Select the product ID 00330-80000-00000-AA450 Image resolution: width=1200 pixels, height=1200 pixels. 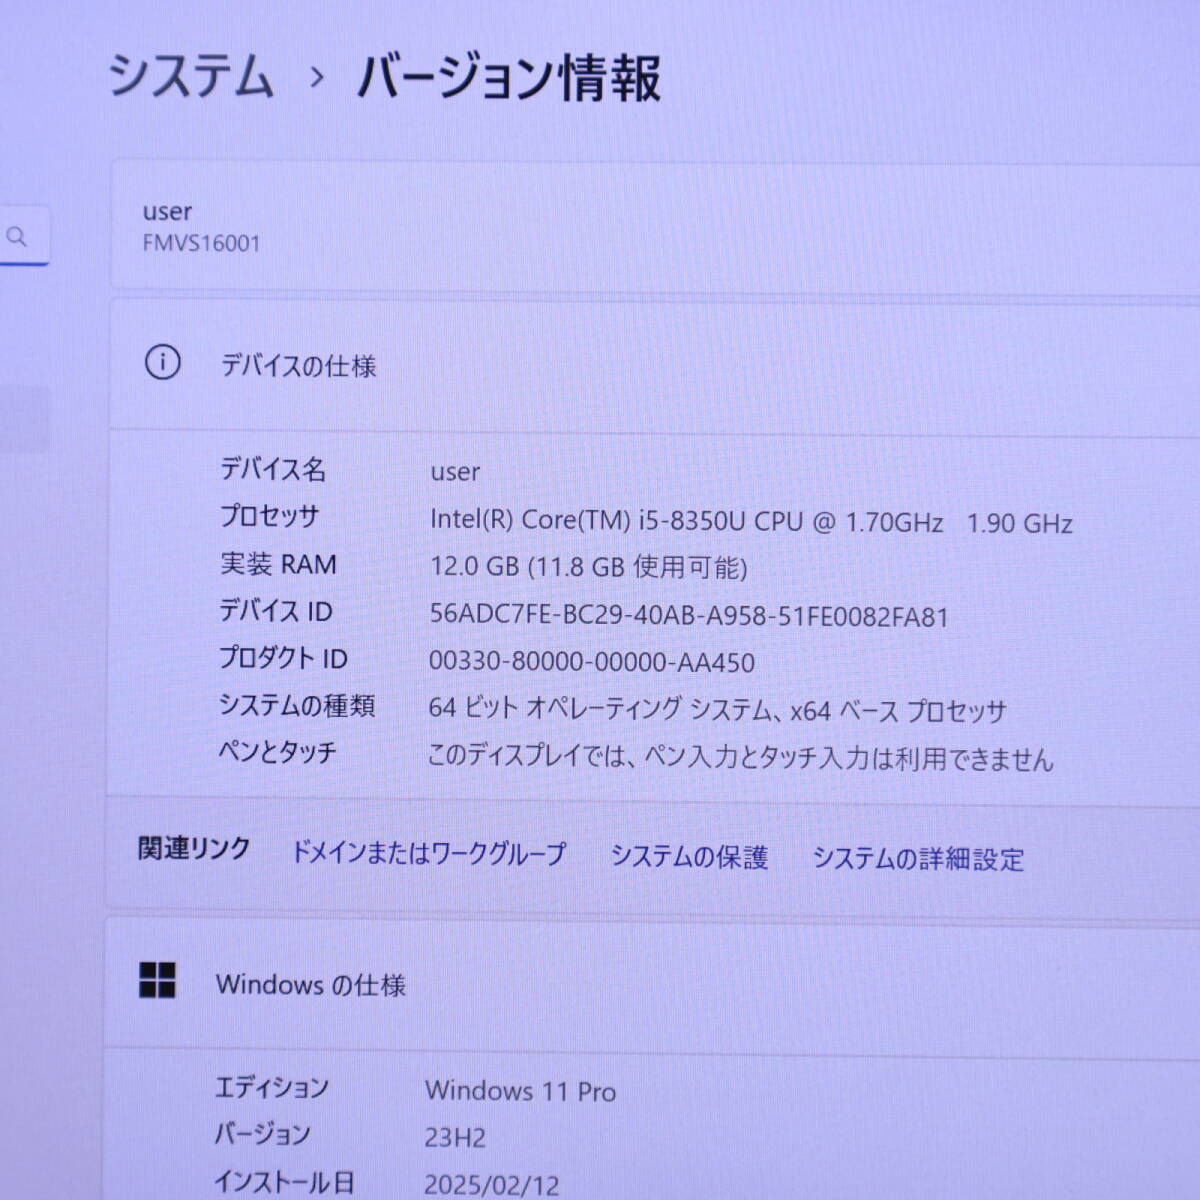[592, 662]
